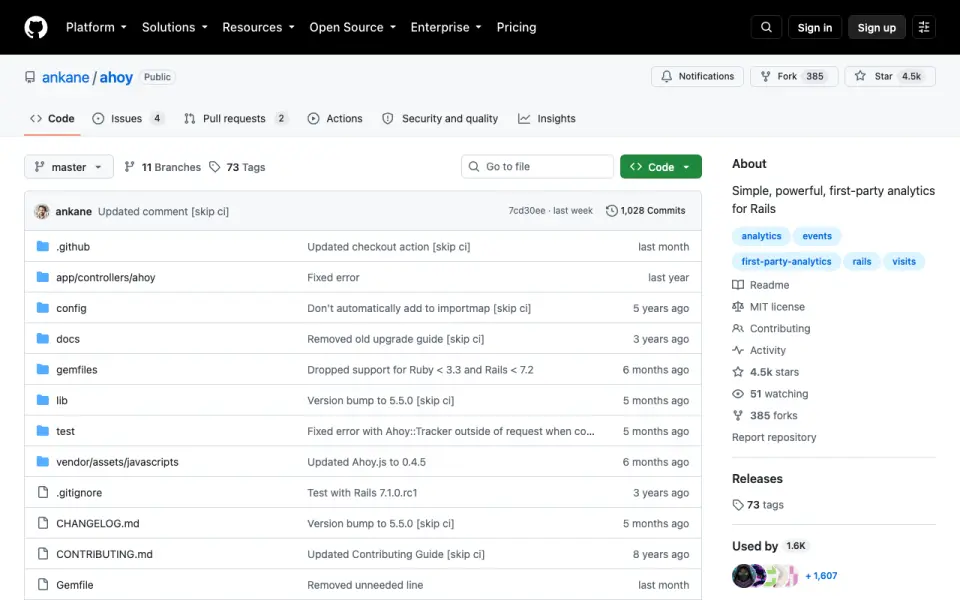Screen dimensions: 960x600
Task: Open the master branch selector dropdown
Action: click(69, 167)
